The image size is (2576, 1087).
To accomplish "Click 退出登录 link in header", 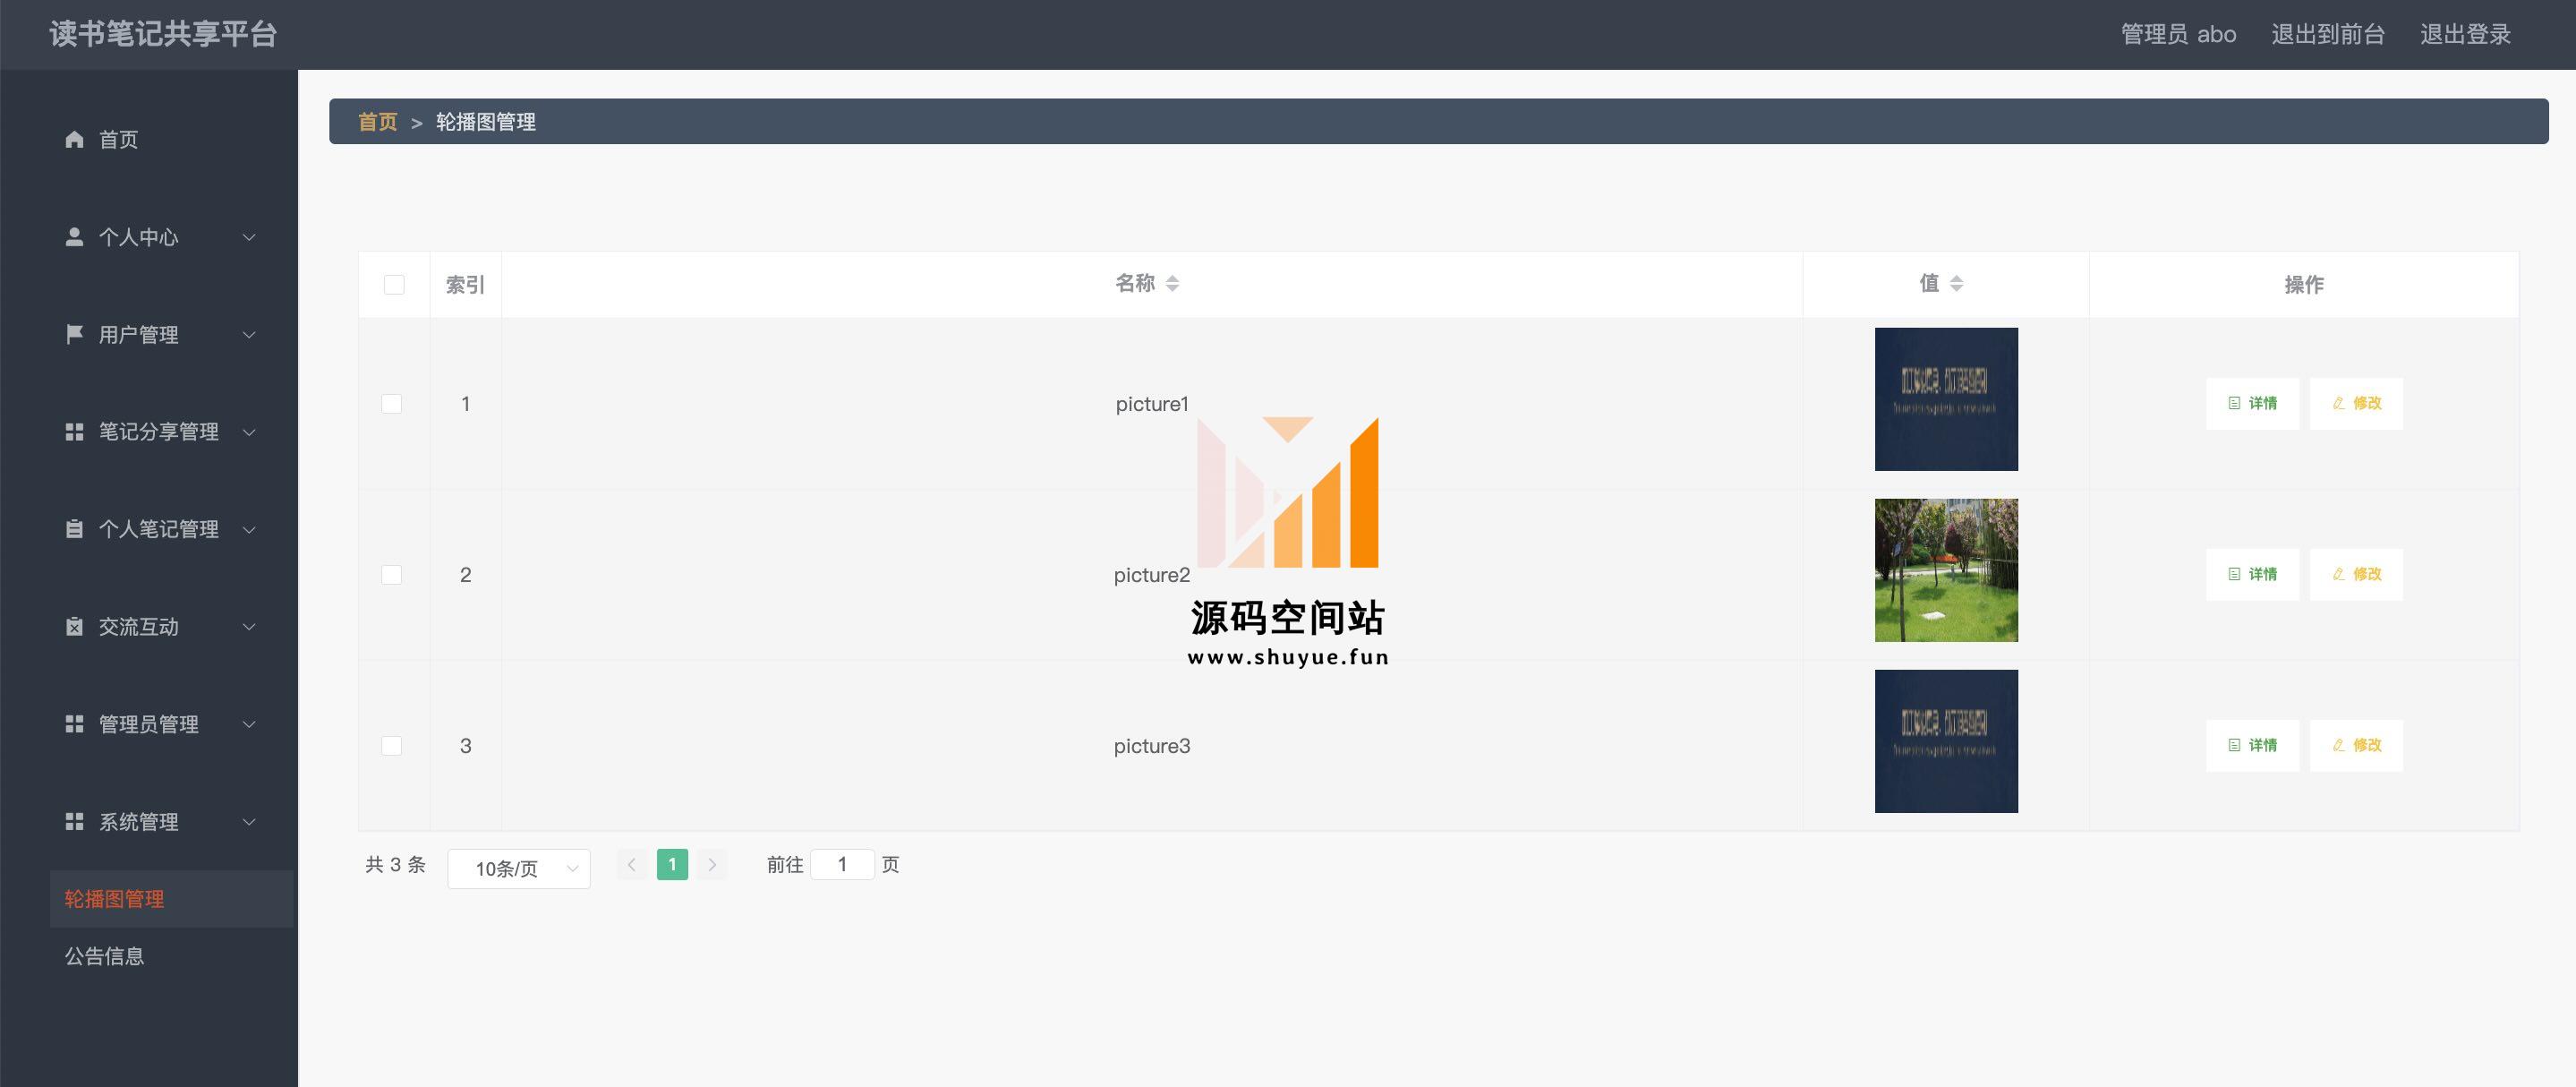I will coord(2465,34).
